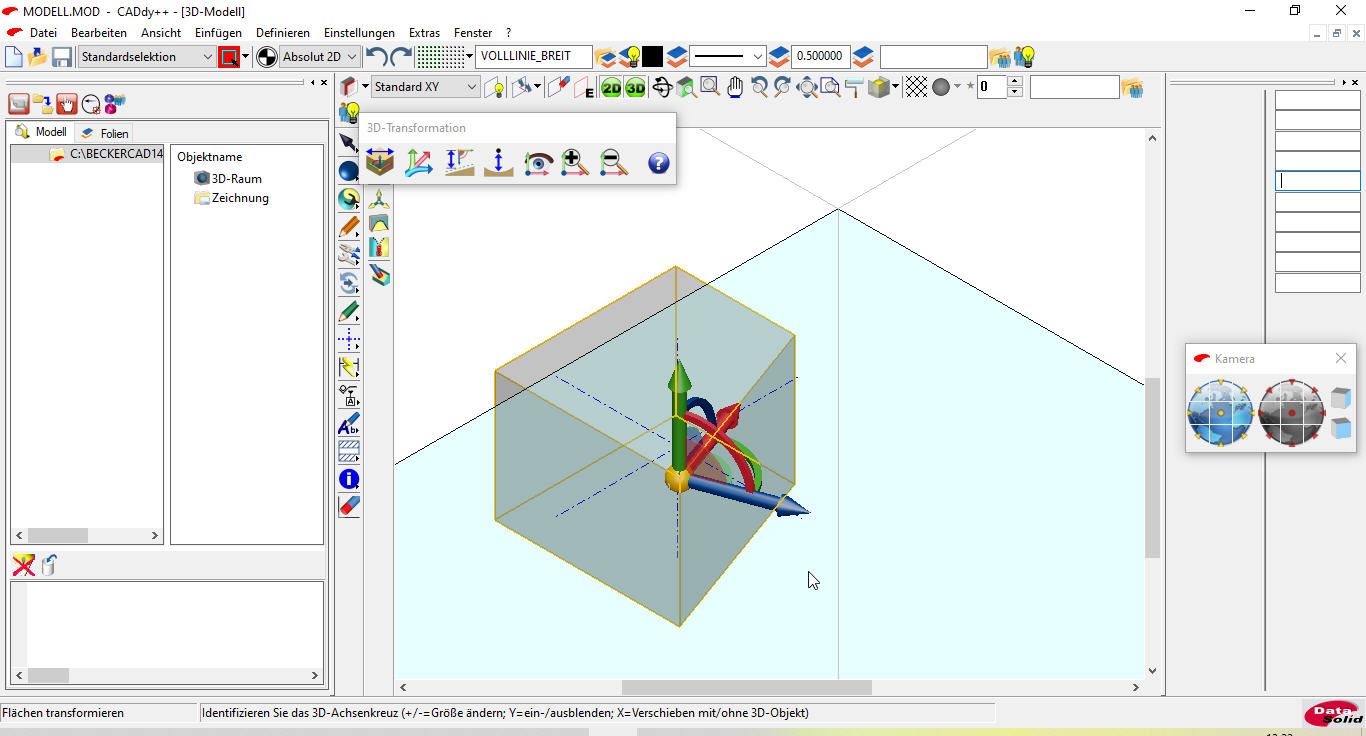Select the Zeichnung tree item
The width and height of the screenshot is (1366, 736).
point(232,198)
